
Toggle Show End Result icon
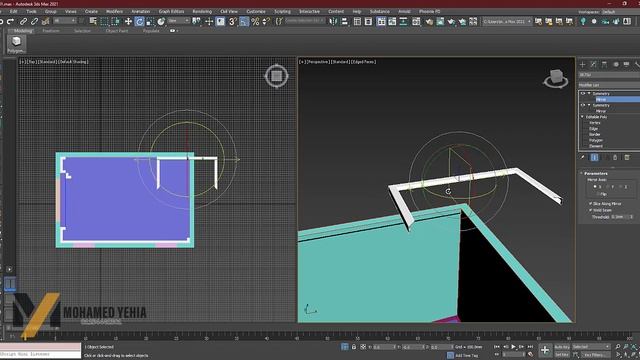[594, 158]
